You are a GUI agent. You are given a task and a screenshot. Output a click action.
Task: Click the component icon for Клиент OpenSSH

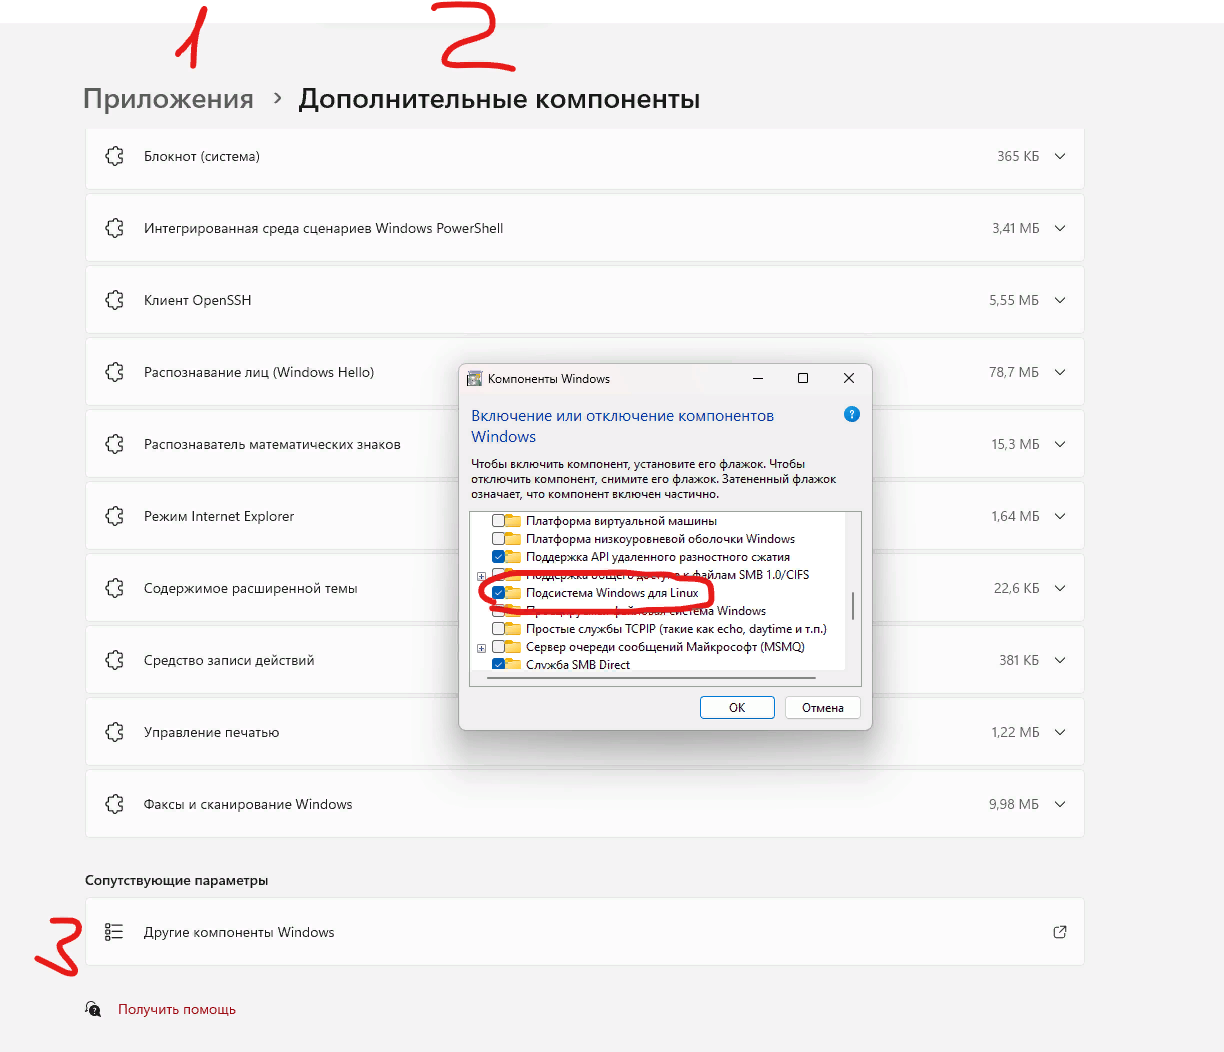115,300
